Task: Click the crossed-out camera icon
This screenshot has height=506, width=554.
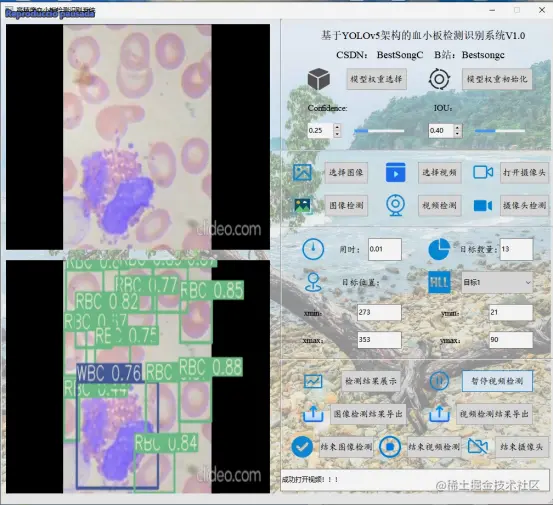Action: click(478, 447)
